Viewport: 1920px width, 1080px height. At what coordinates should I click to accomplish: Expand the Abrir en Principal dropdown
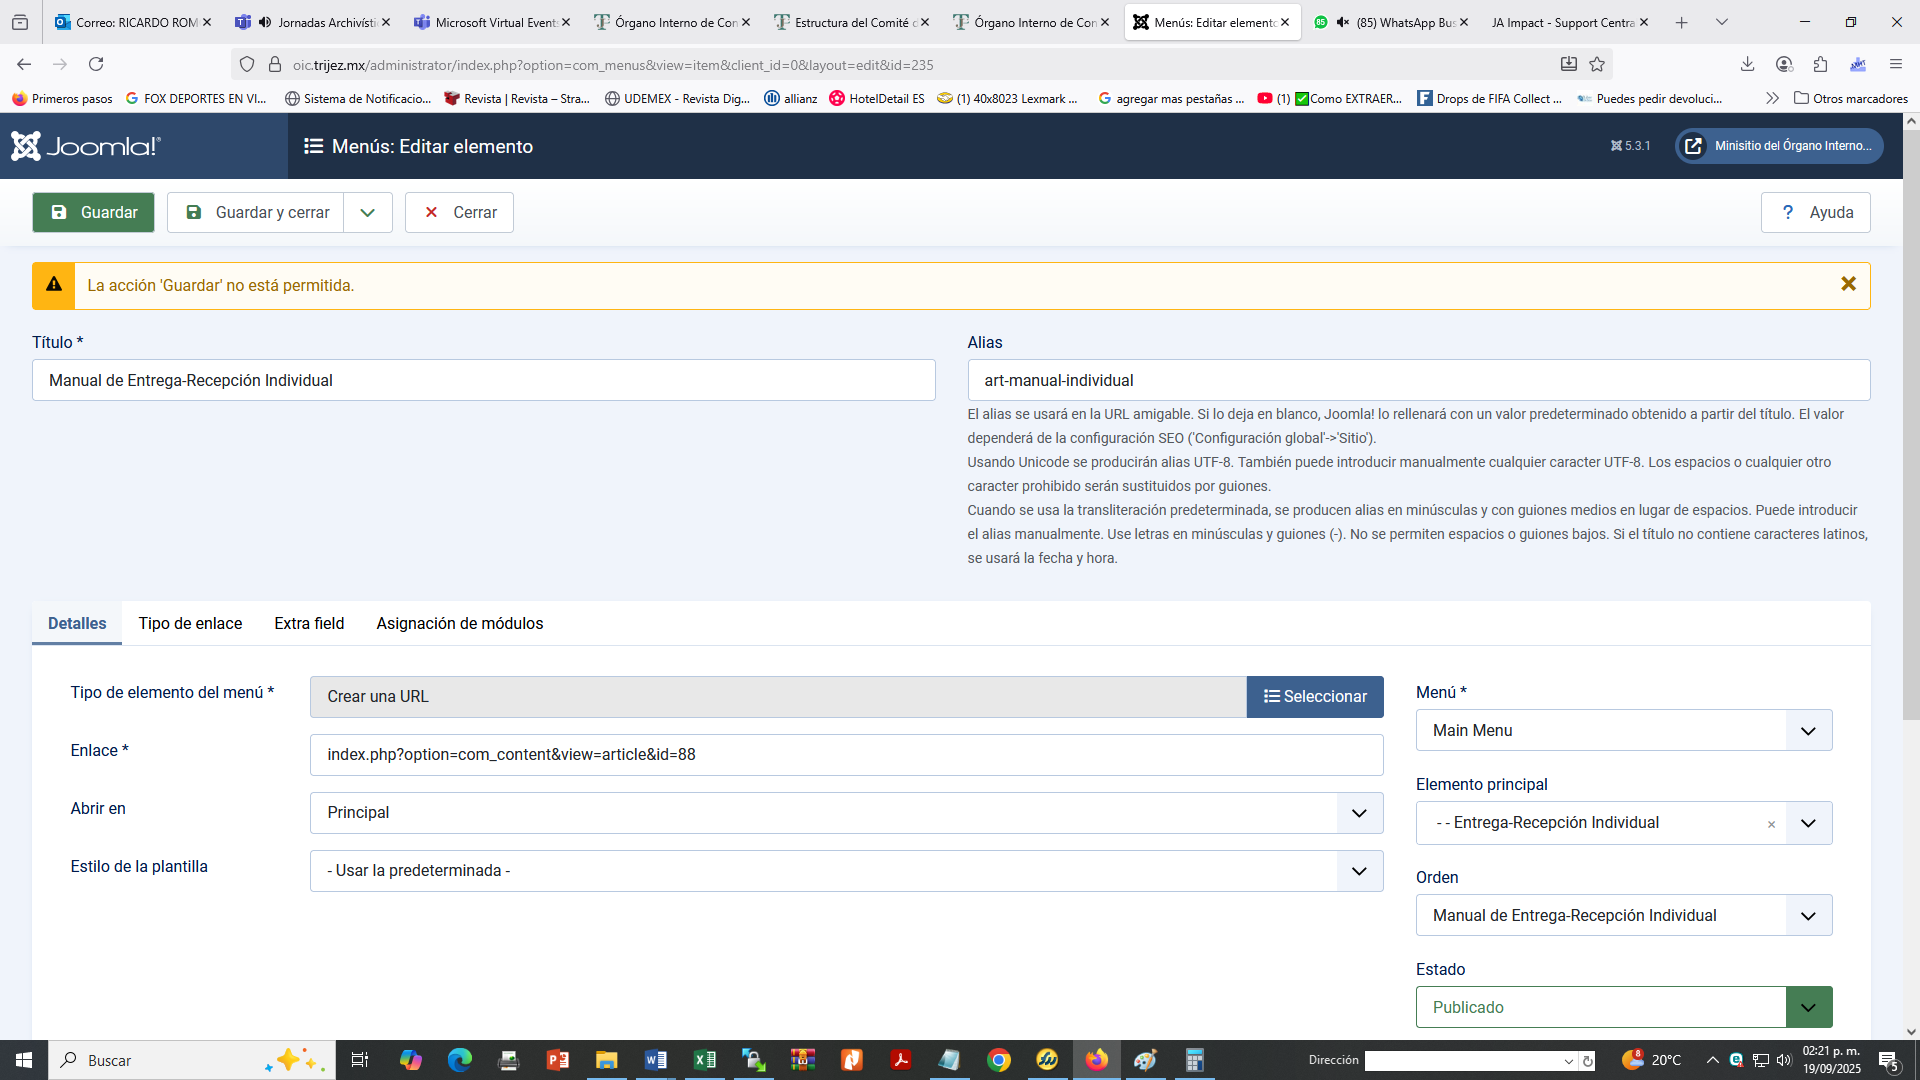(x=846, y=813)
